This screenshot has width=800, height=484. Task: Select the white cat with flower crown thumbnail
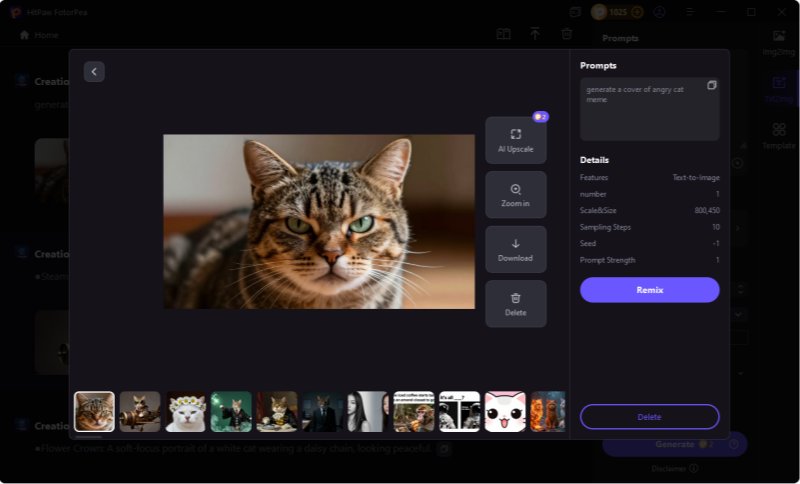pos(186,411)
